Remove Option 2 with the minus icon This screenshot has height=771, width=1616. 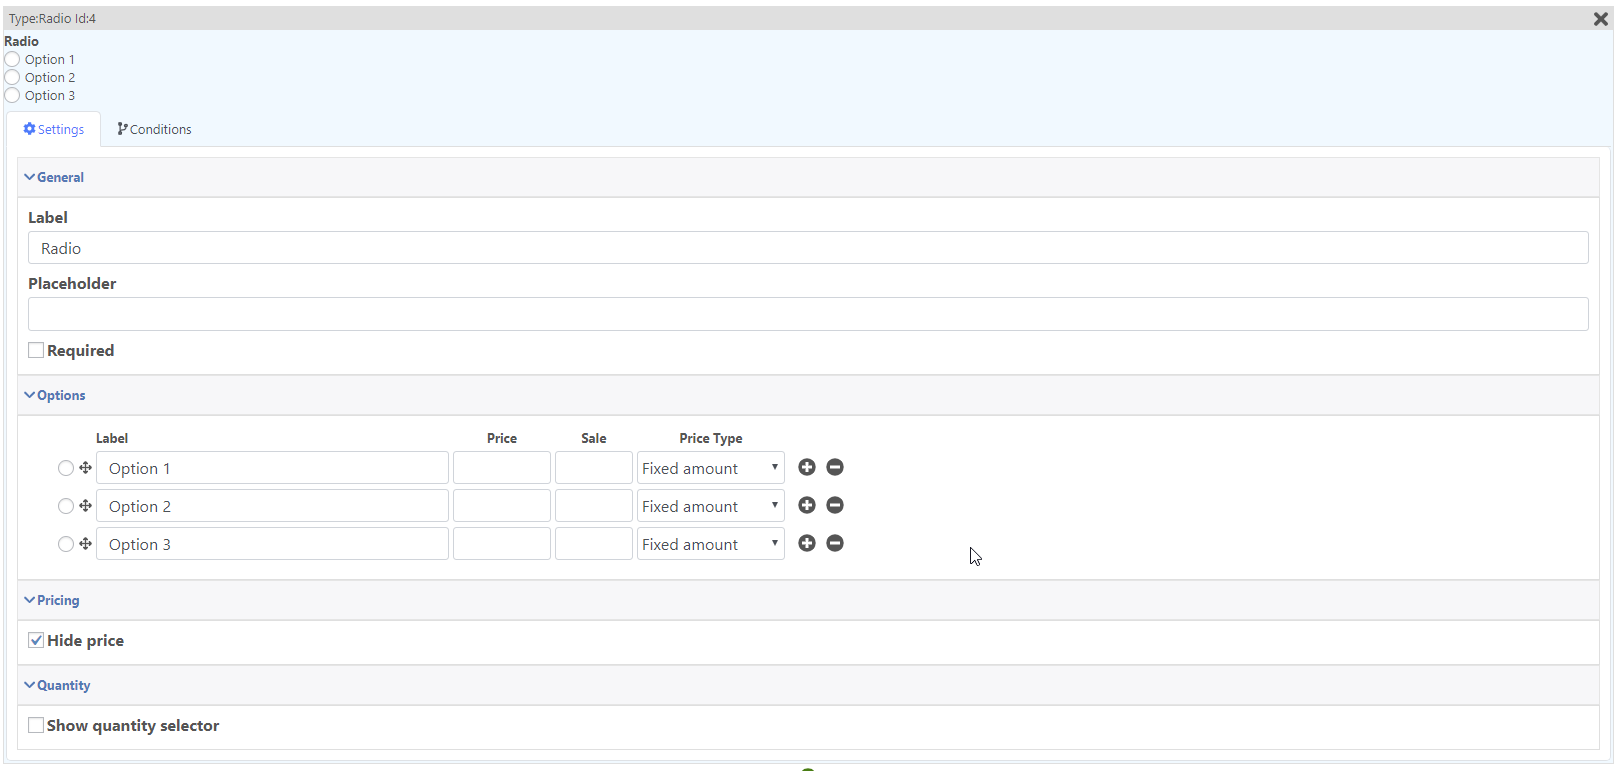pos(835,505)
